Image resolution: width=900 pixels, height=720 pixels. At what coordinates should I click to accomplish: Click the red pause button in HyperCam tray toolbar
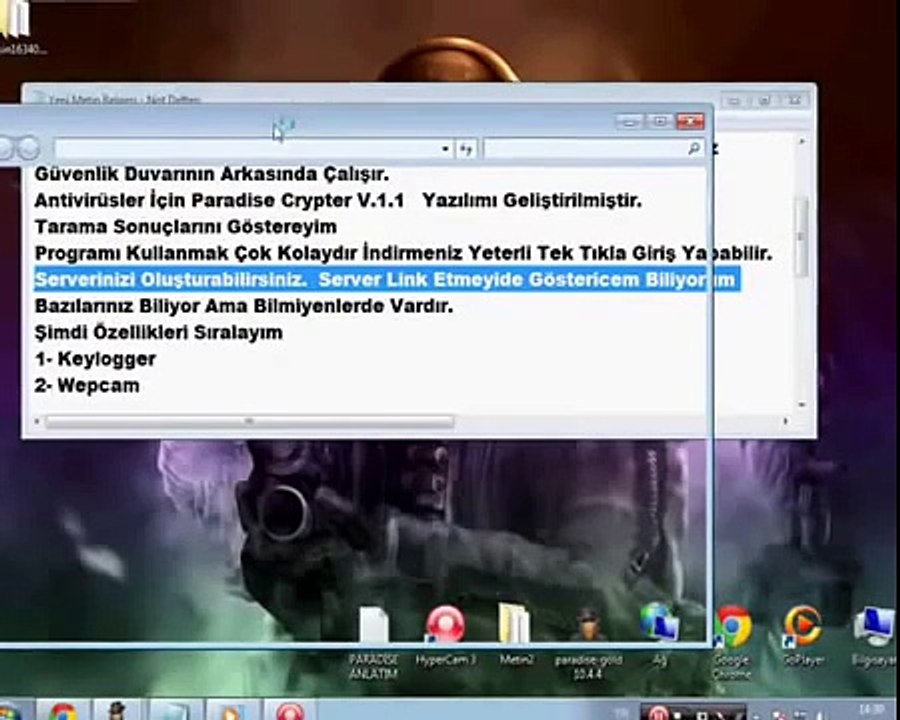click(658, 713)
